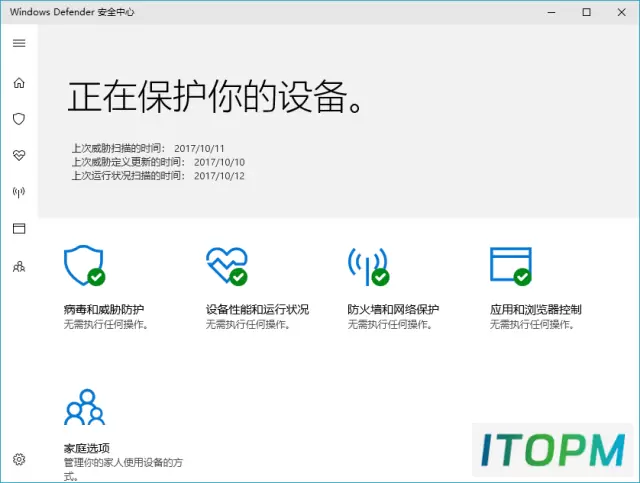The height and width of the screenshot is (483, 640).
Task: Click 无需执行任何操作 under 病毒和威胁防护
Action: tap(105, 325)
